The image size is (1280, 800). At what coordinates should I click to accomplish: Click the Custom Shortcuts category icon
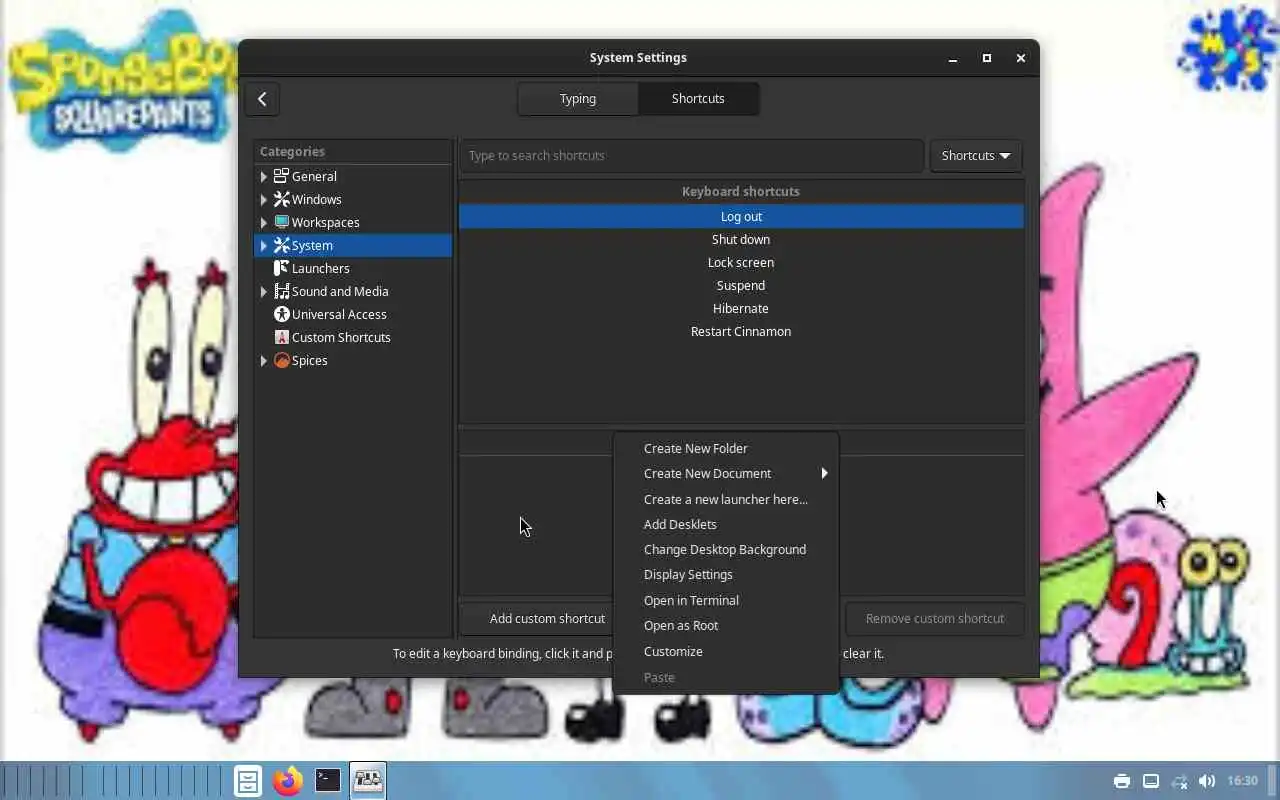[x=282, y=337]
